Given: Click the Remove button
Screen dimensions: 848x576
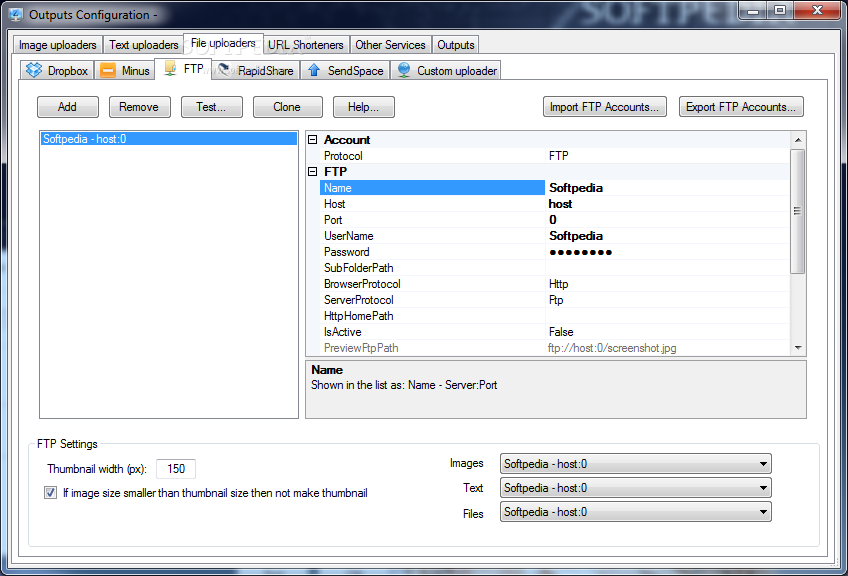Looking at the screenshot, I should point(140,107).
